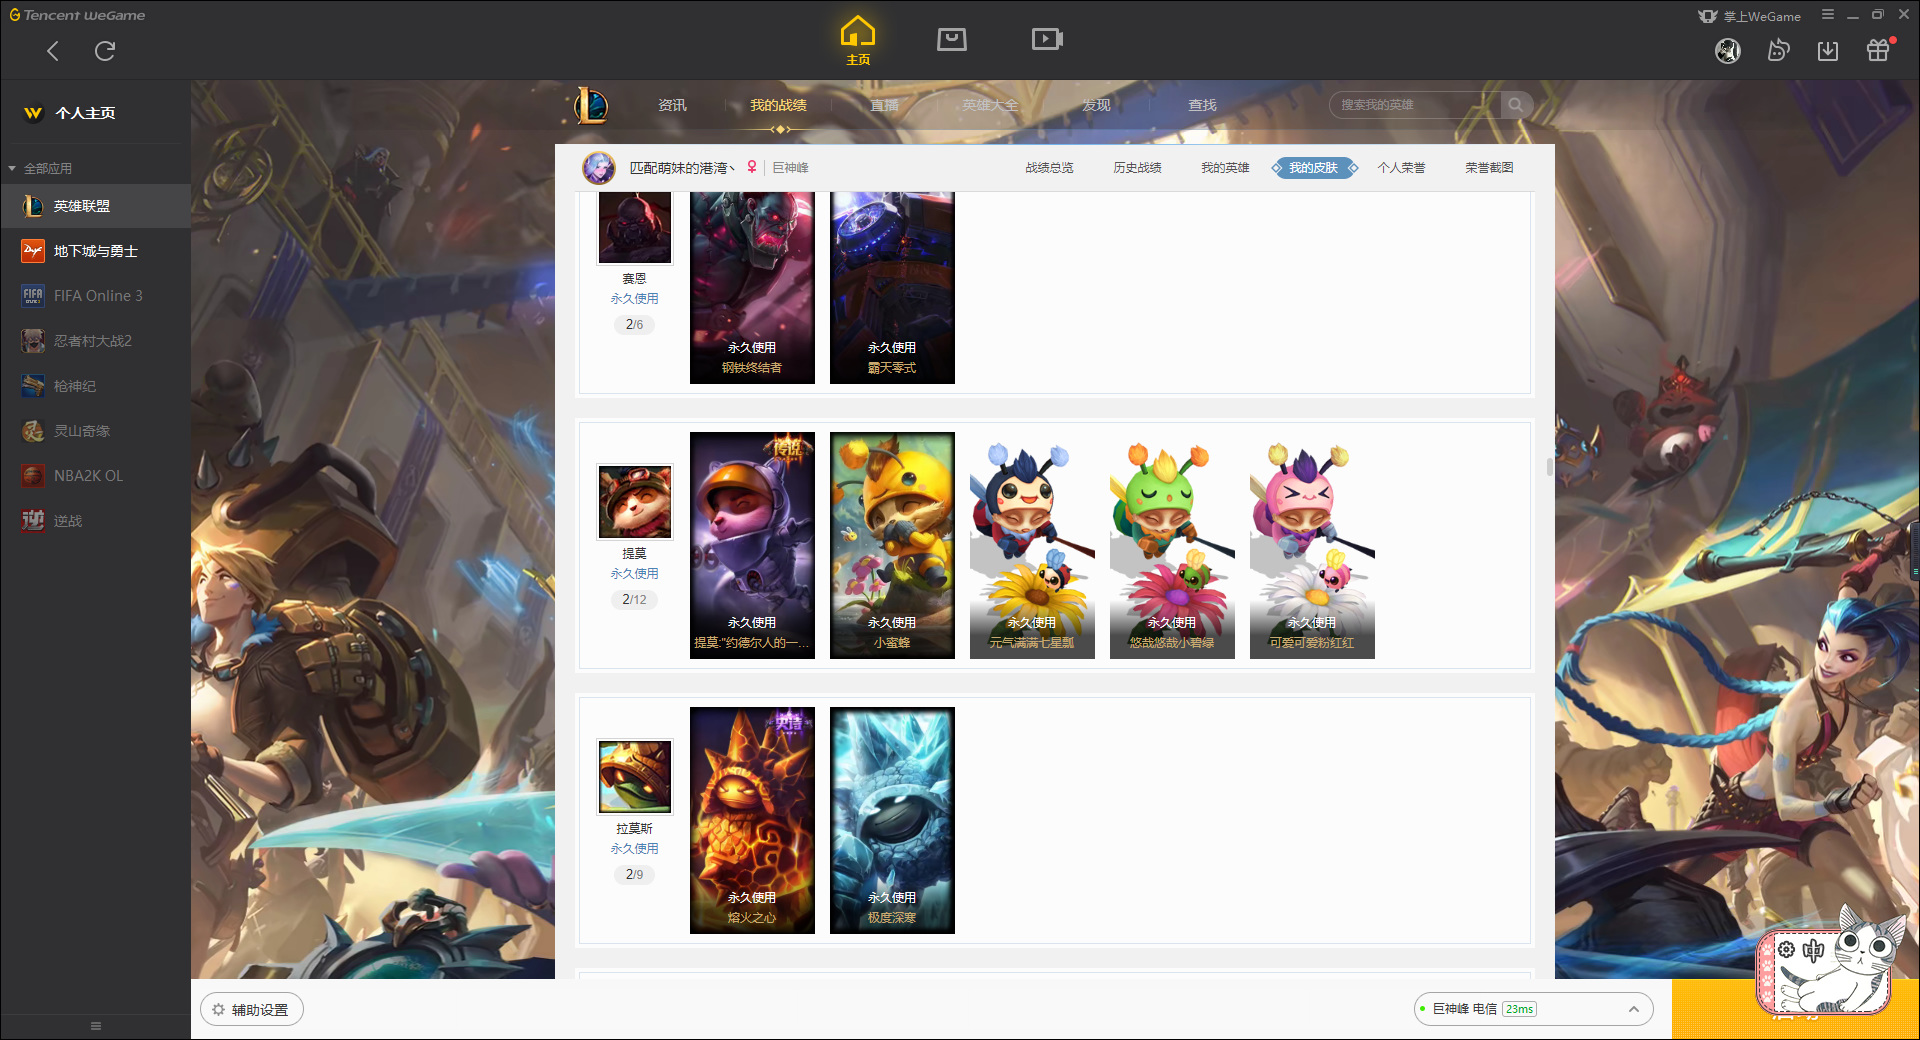Go back with the left arrow

[x=53, y=51]
